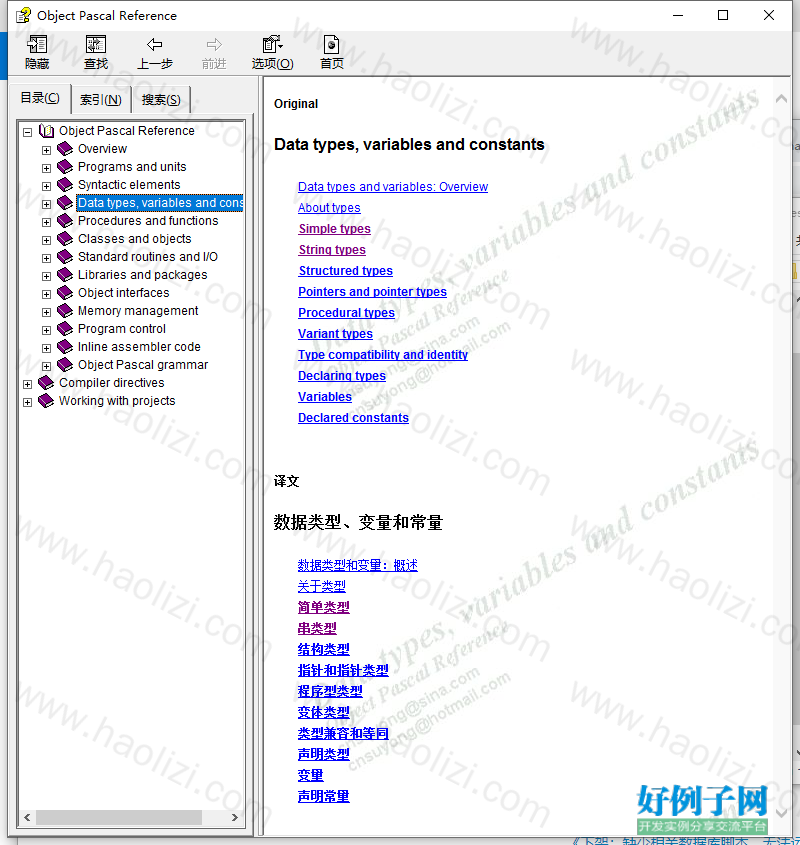
Task: Open the Data types and variables: Overview link
Action: 393,186
